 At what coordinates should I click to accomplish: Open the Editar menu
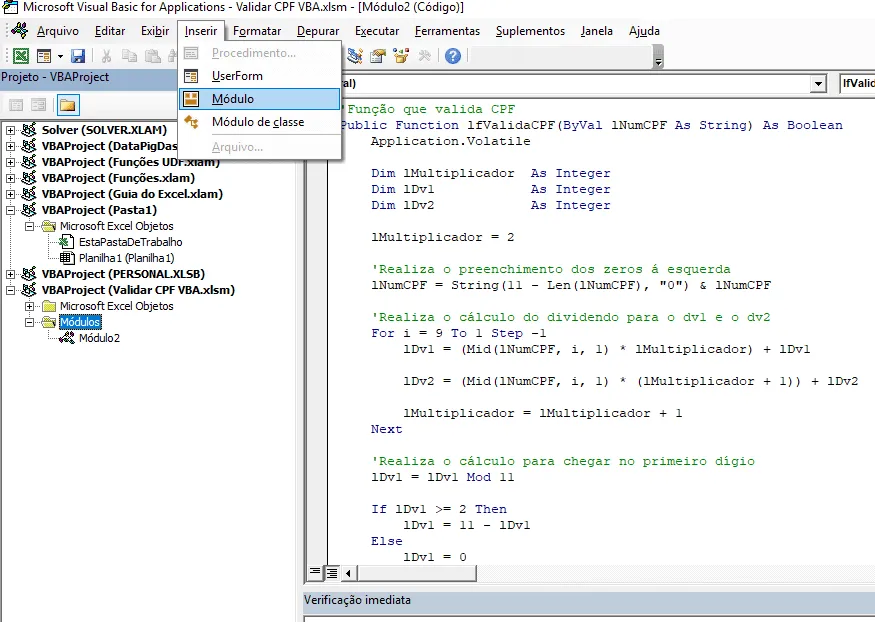(110, 31)
